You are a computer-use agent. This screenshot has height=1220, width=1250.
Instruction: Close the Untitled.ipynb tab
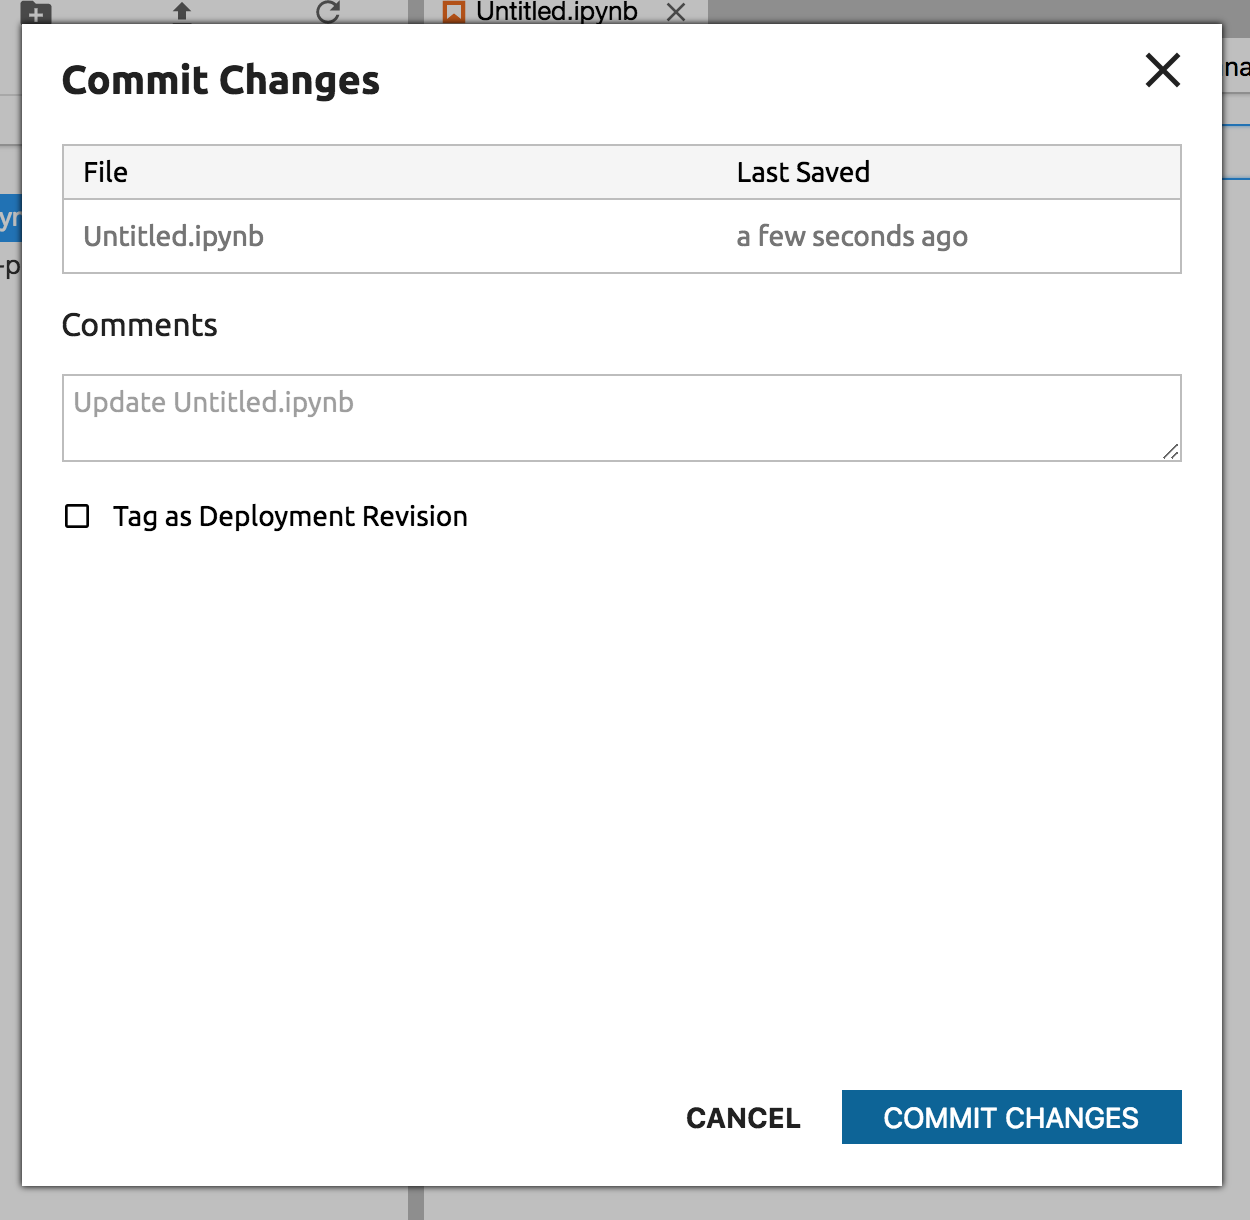pos(676,12)
